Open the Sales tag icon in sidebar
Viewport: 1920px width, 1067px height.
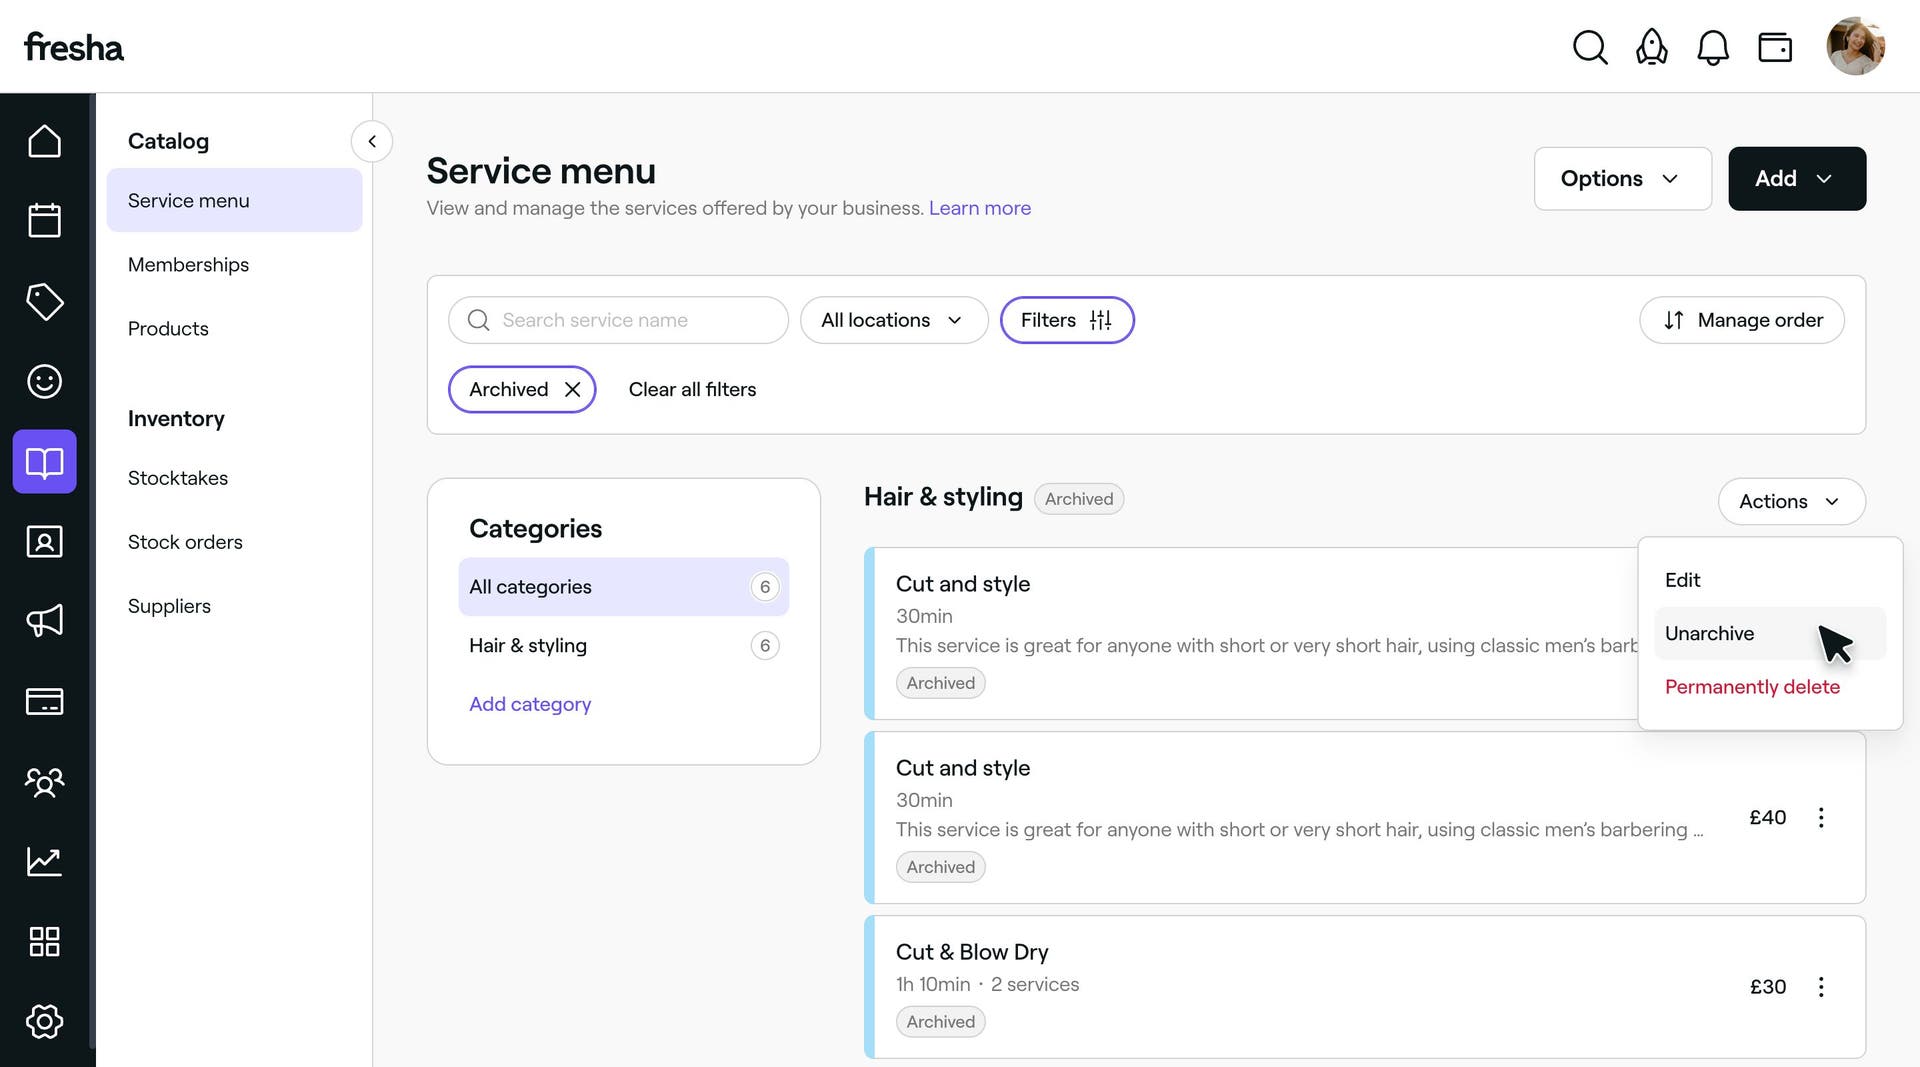click(44, 301)
